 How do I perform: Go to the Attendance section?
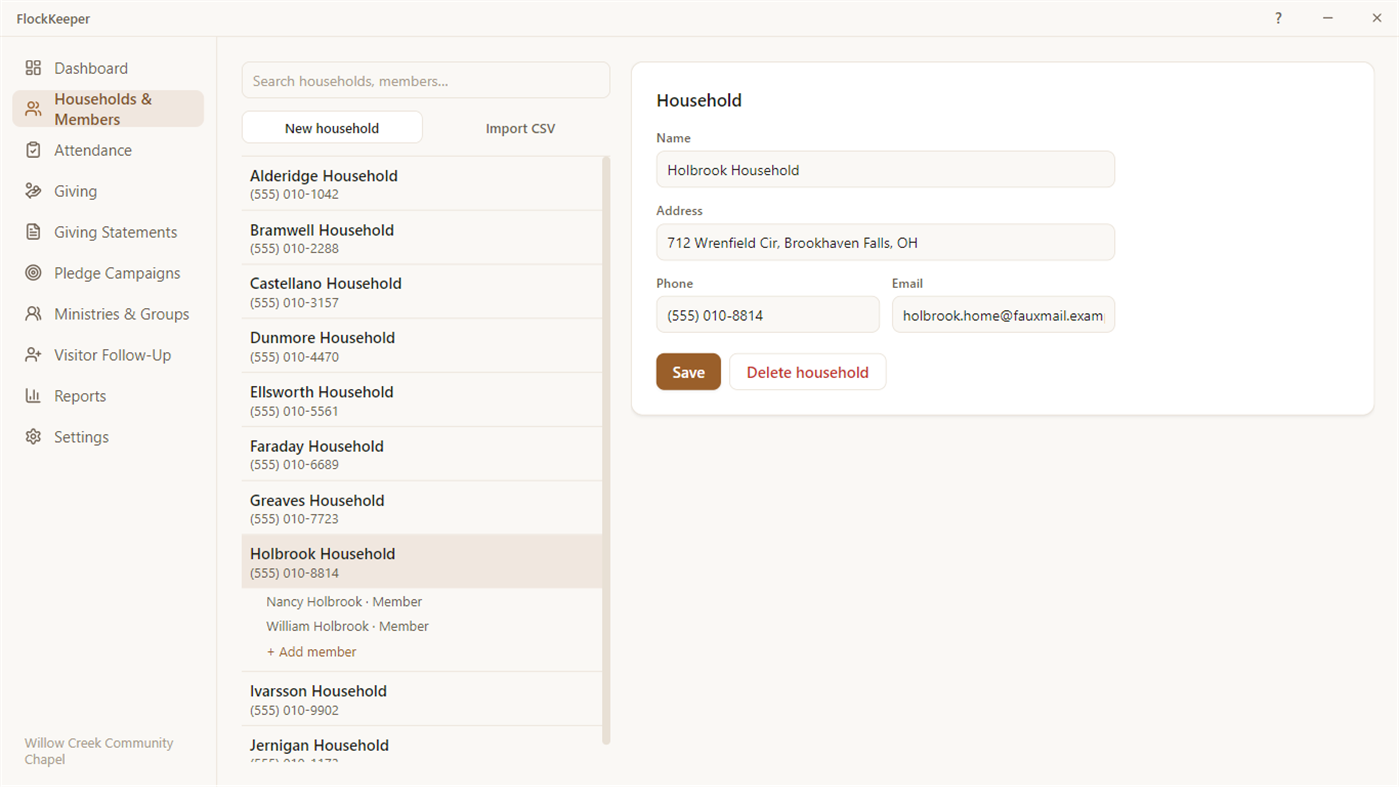[x=108, y=150]
